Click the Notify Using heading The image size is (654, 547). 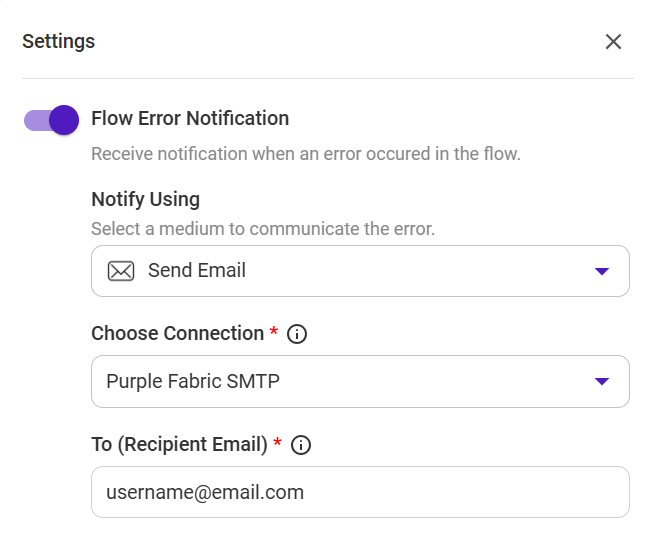tap(146, 199)
